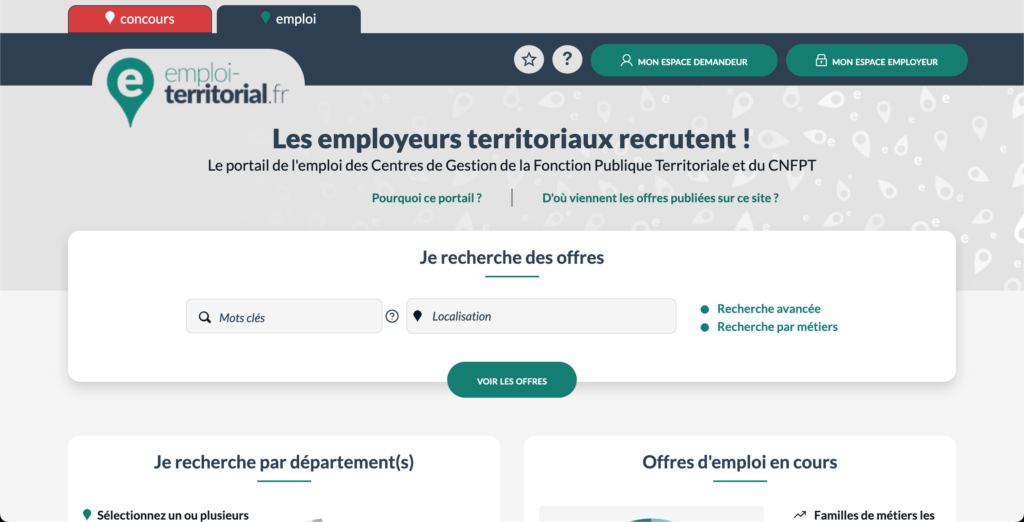This screenshot has width=1024, height=522.
Task: Click the Voir les offres button
Action: click(x=512, y=380)
